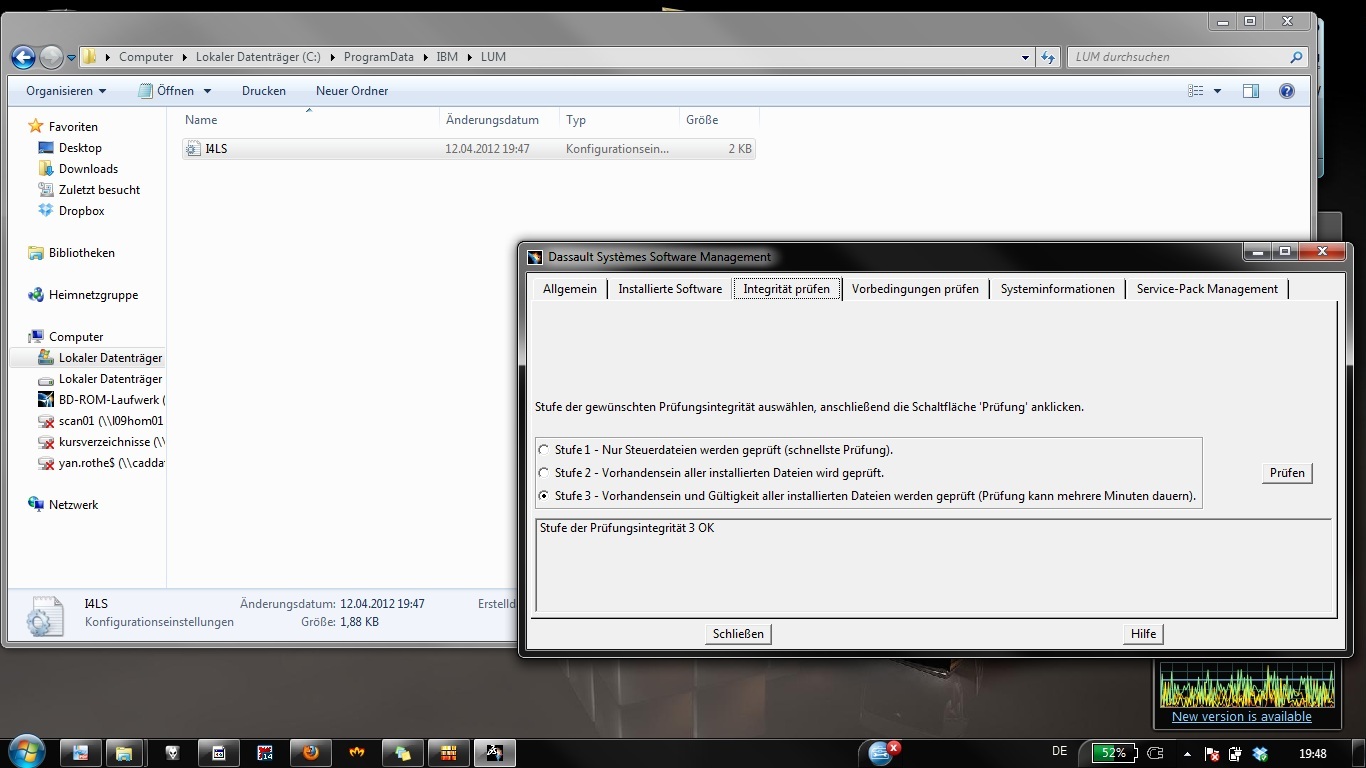Select the '2 KB' size cell of I4LS
The image size is (1366, 768).
coord(739,149)
